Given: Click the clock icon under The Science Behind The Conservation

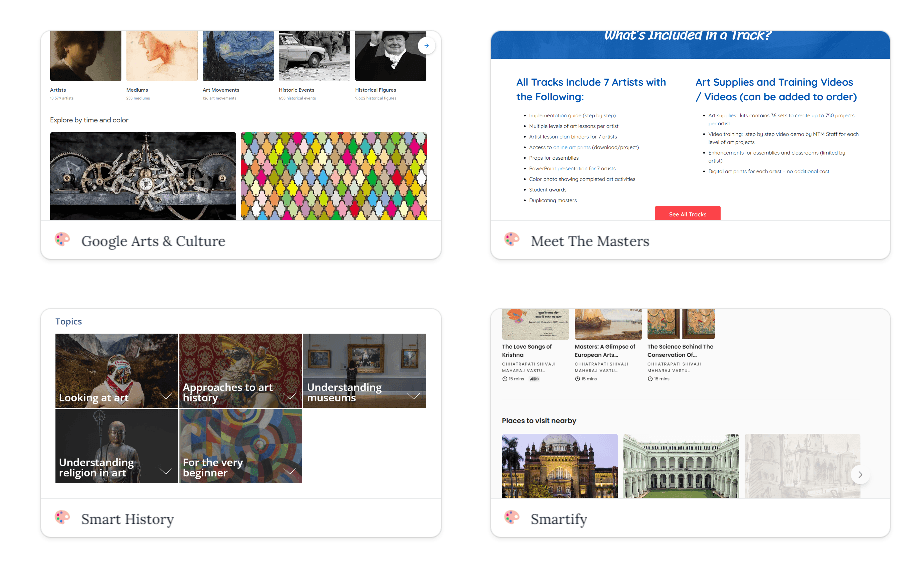Looking at the screenshot, I should [x=650, y=379].
